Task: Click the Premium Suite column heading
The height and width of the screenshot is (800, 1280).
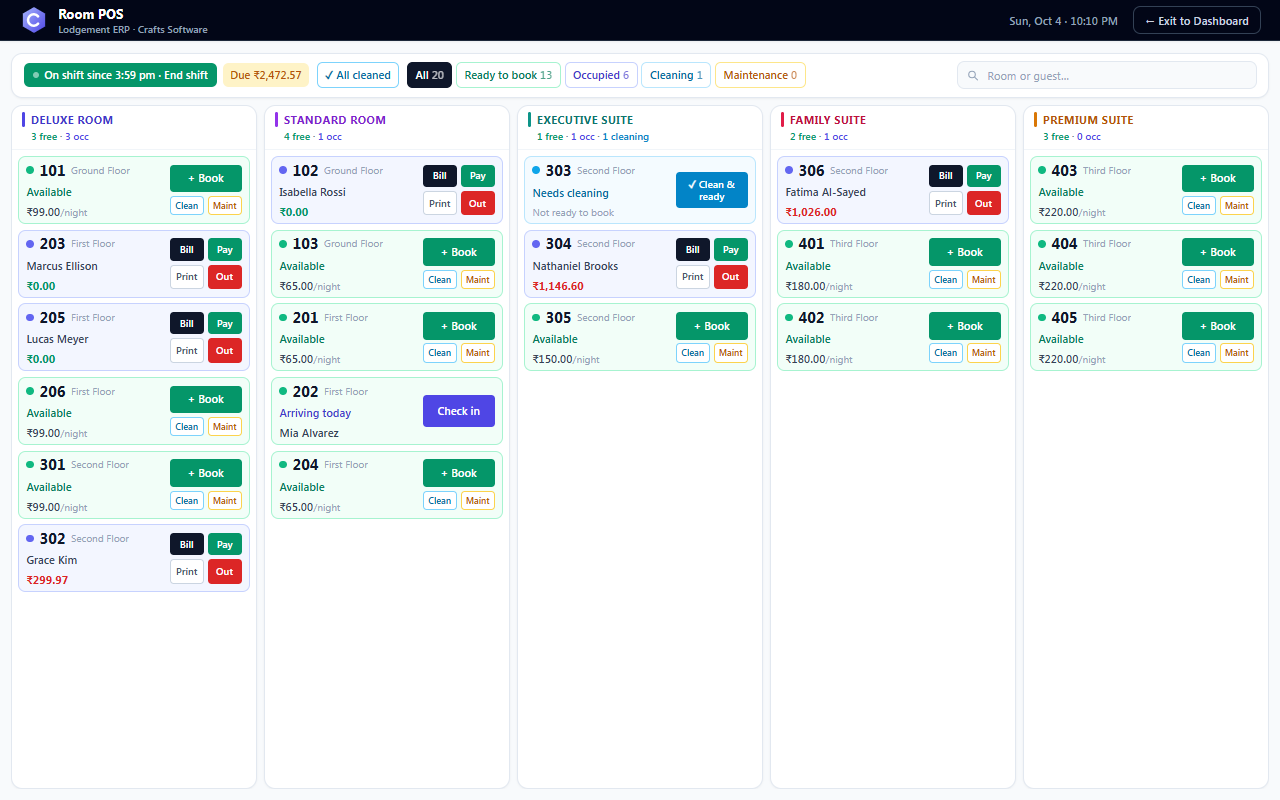Action: point(1089,120)
